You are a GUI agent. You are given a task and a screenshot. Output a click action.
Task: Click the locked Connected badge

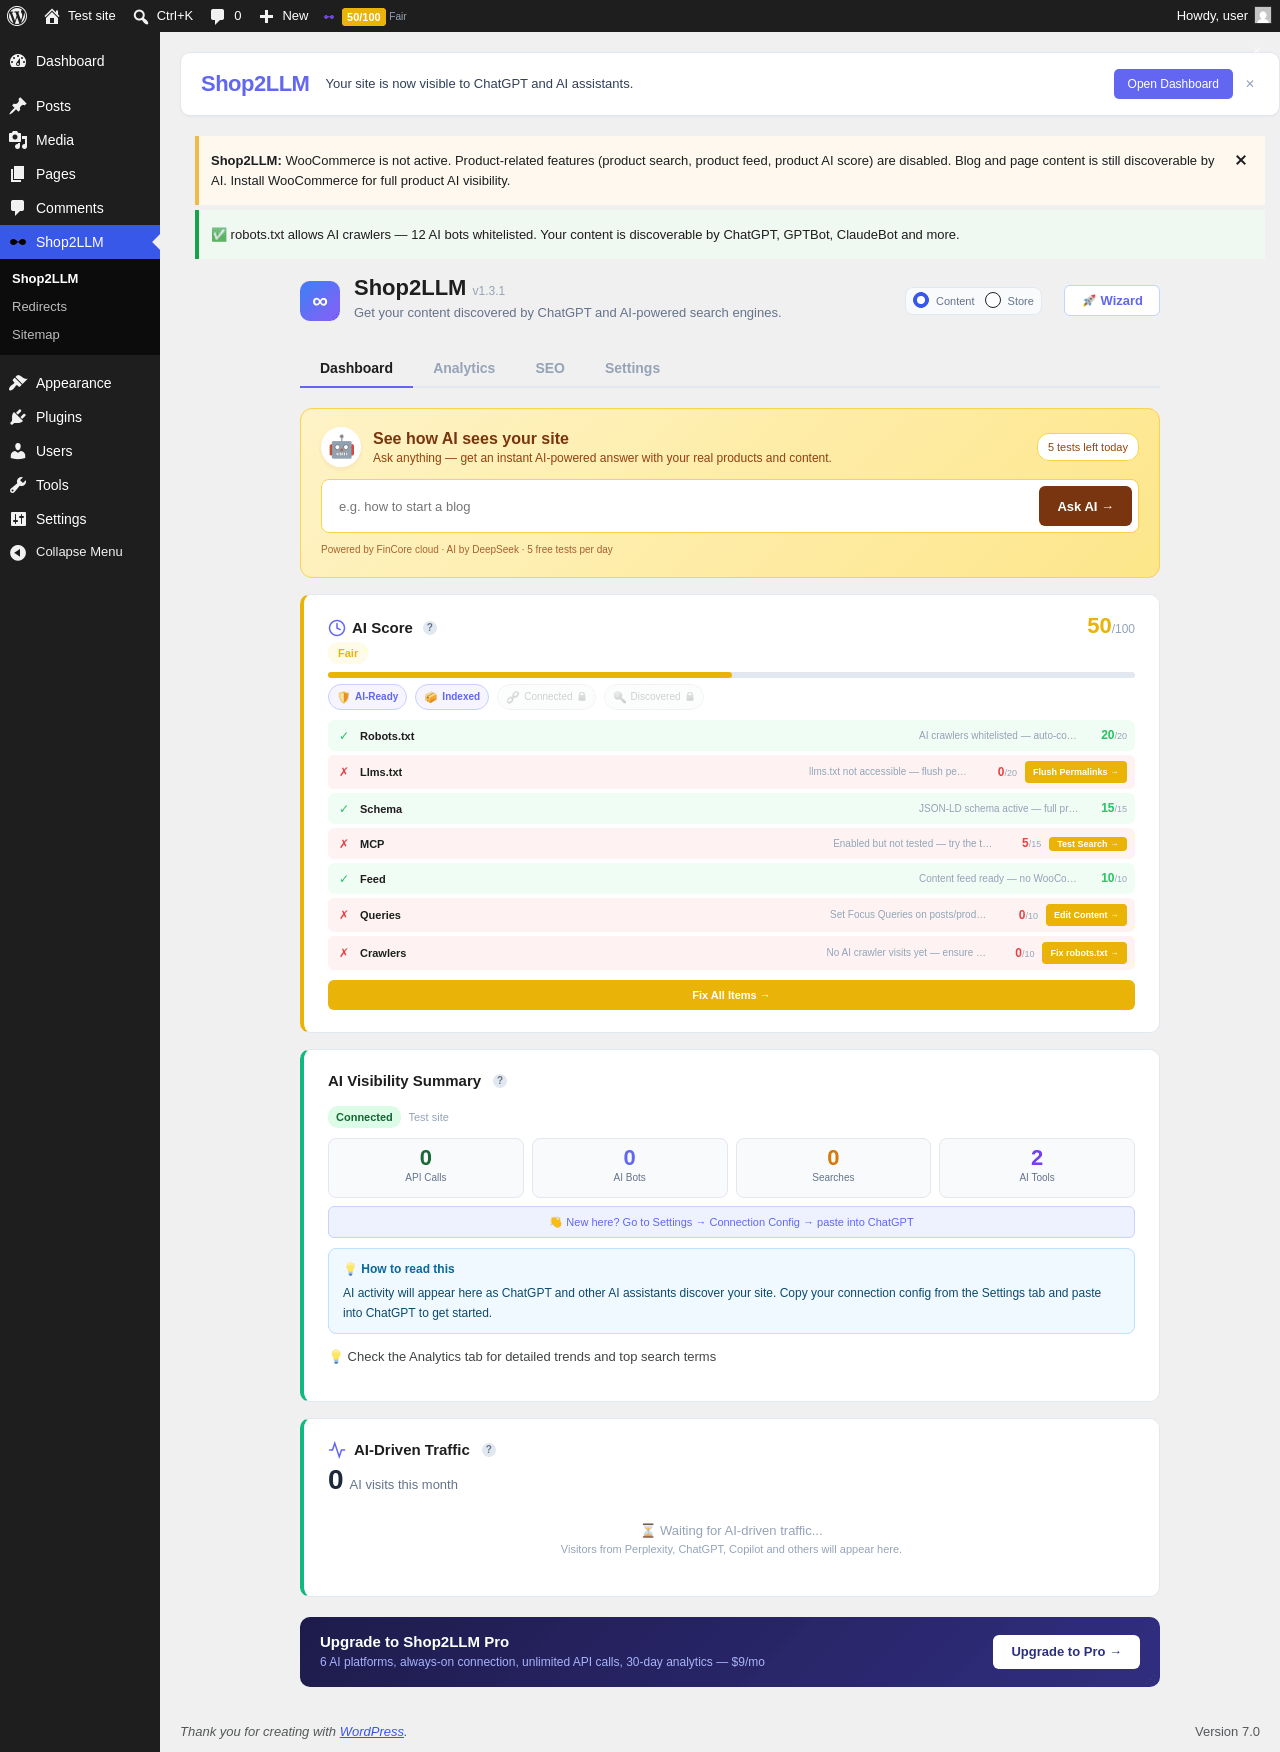click(x=546, y=697)
